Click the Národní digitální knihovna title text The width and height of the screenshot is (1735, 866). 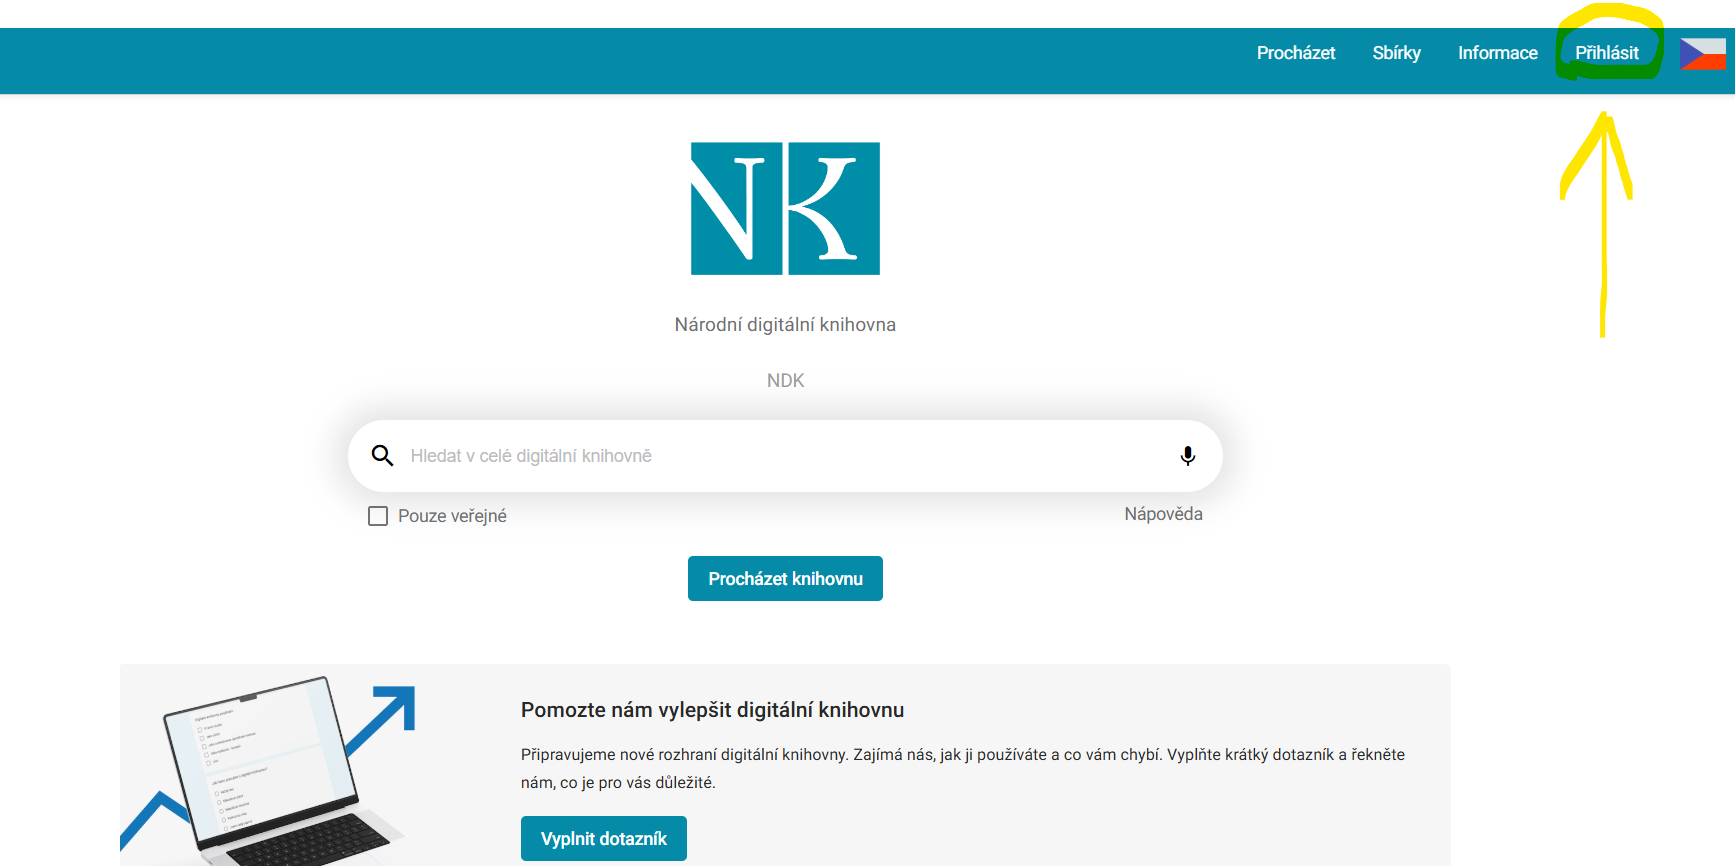785,325
